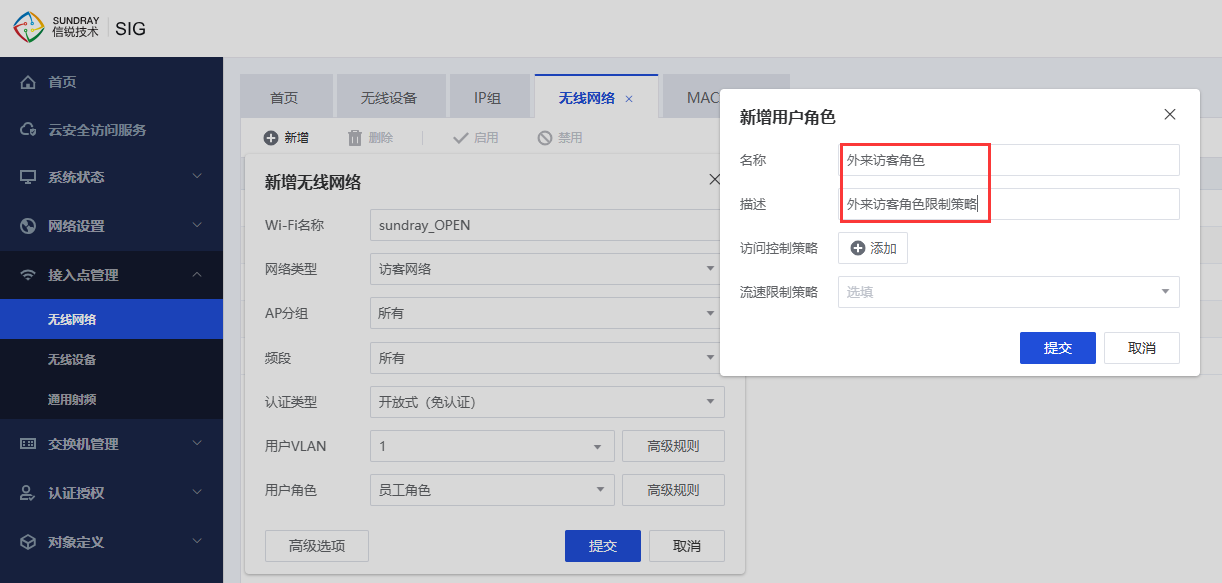Image resolution: width=1222 pixels, height=583 pixels.
Task: Click the user icon for 认证授权
Action: pyautogui.click(x=28, y=493)
